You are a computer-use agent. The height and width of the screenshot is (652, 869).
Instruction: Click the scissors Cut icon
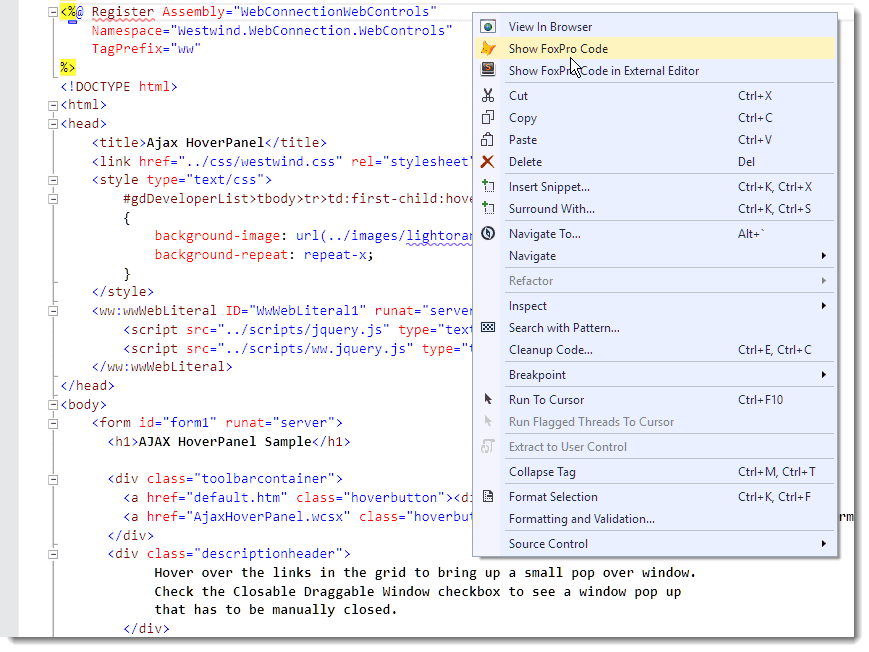(488, 96)
